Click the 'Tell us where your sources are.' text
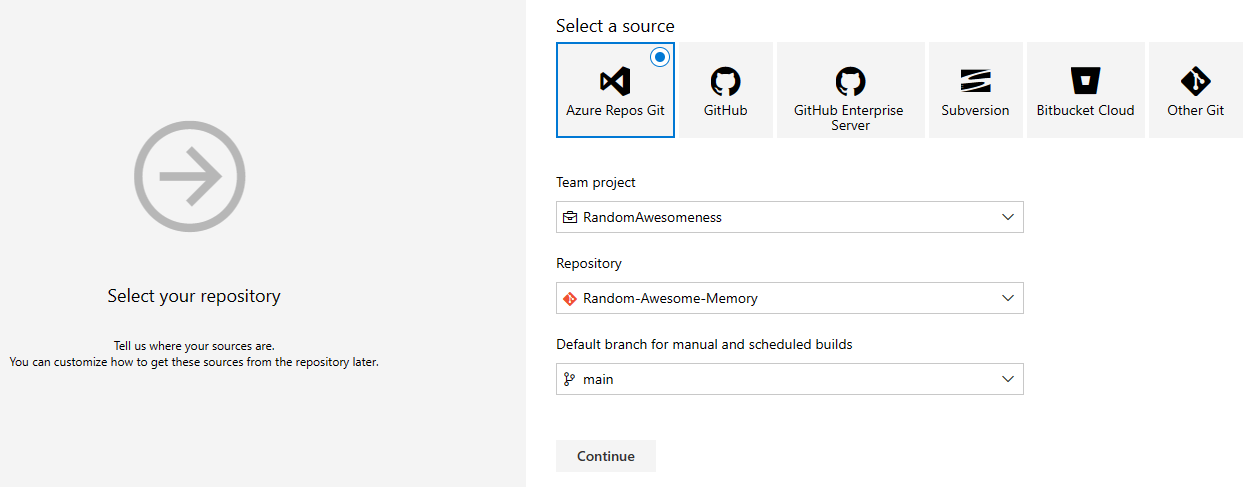The width and height of the screenshot is (1247, 487). (194, 346)
